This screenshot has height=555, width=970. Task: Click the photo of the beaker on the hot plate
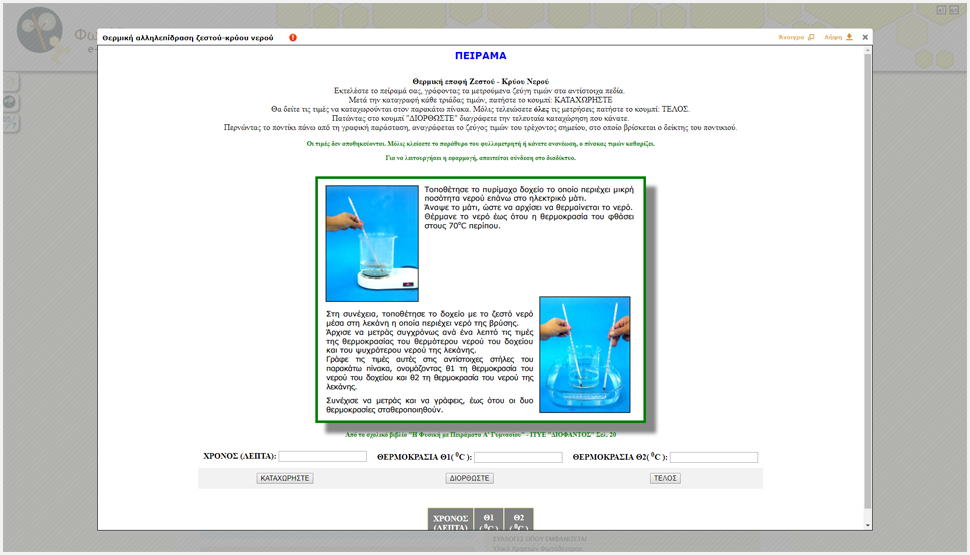[x=372, y=243]
